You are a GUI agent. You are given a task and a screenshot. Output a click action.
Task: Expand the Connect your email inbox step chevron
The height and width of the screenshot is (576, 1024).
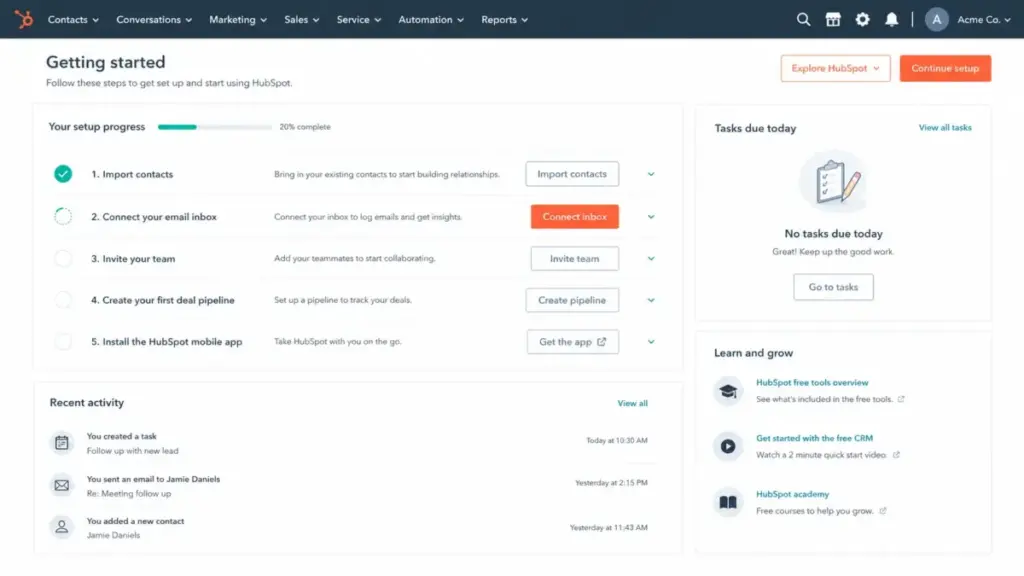(x=651, y=217)
